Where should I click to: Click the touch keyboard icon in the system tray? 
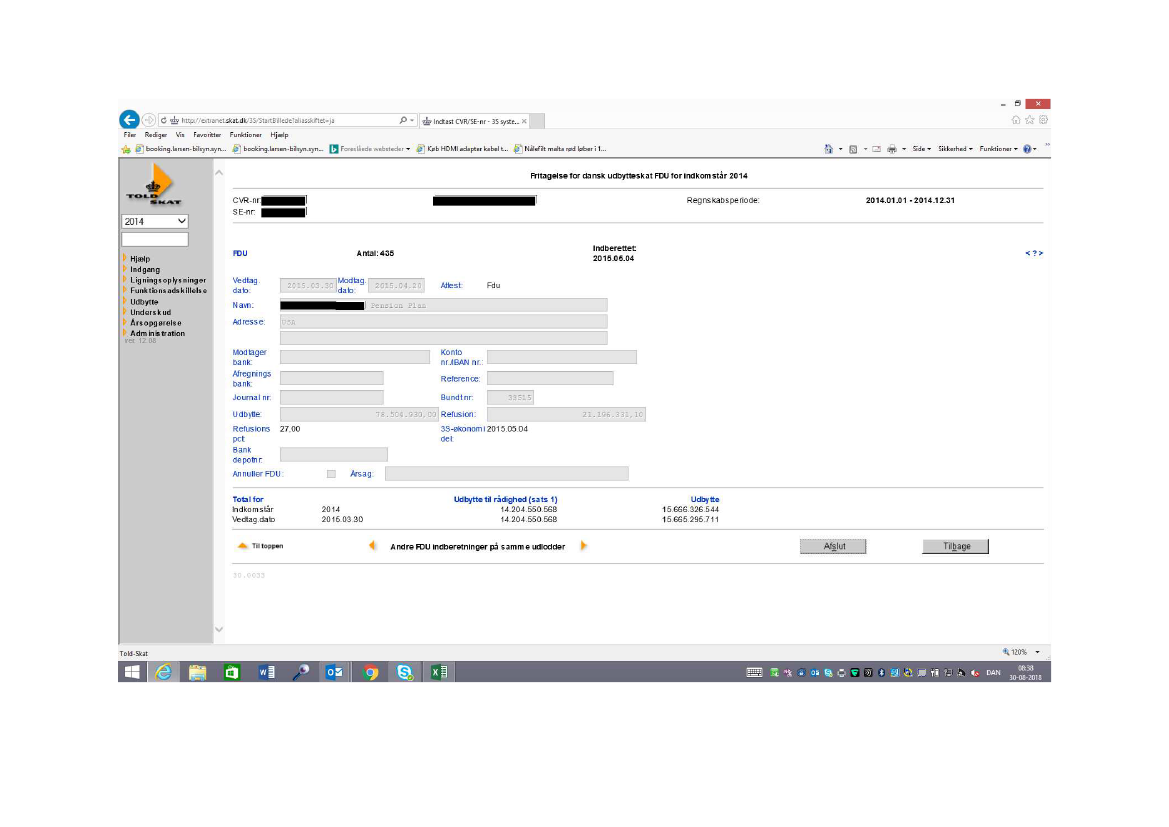tap(754, 673)
